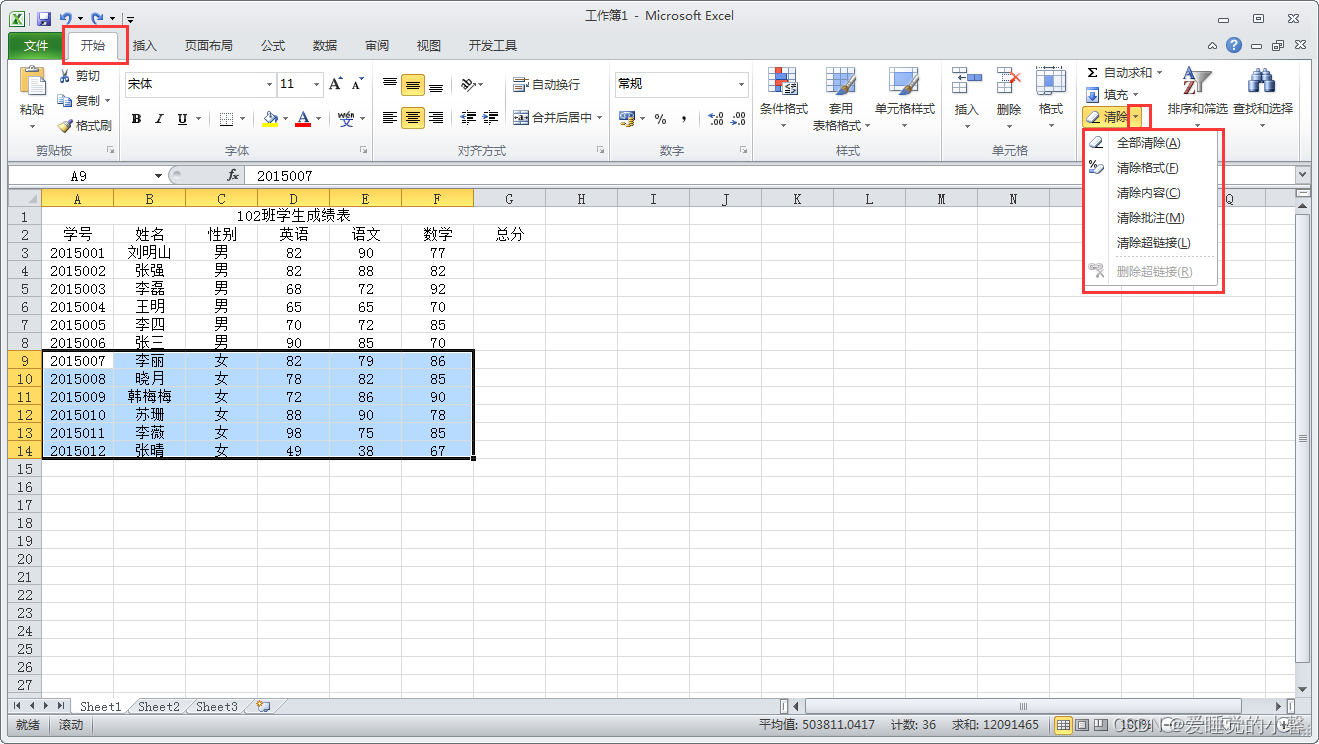Toggle center horizontal alignment
The image size is (1319, 744).
pyautogui.click(x=413, y=118)
